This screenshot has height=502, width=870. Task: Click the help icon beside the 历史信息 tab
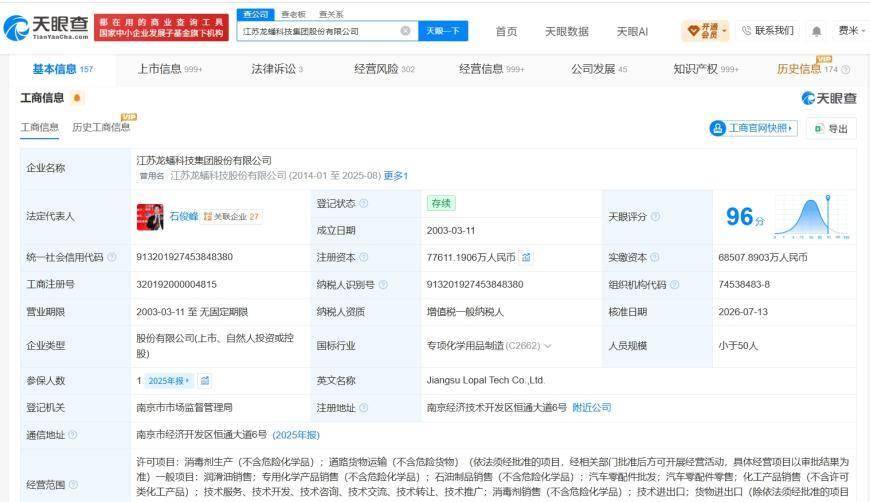[x=846, y=69]
